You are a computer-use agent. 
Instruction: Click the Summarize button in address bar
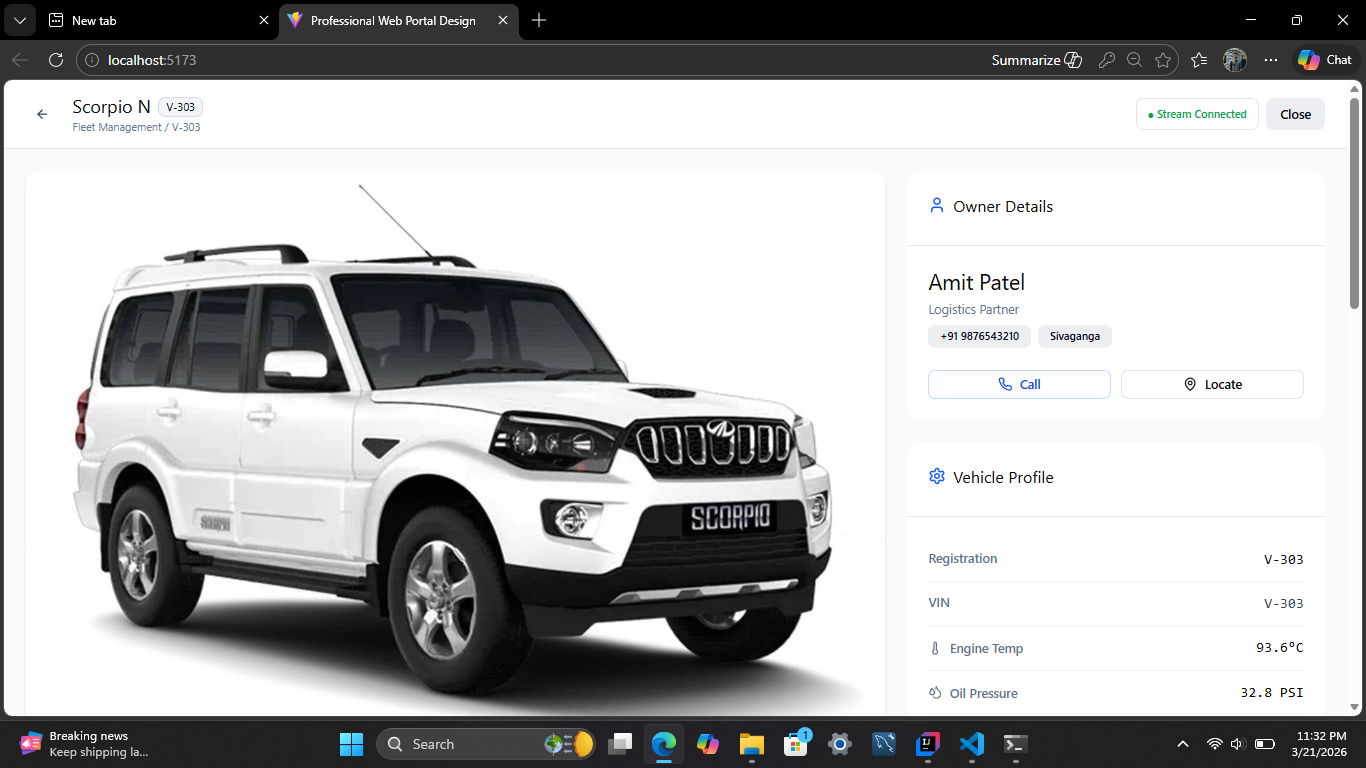point(1037,60)
